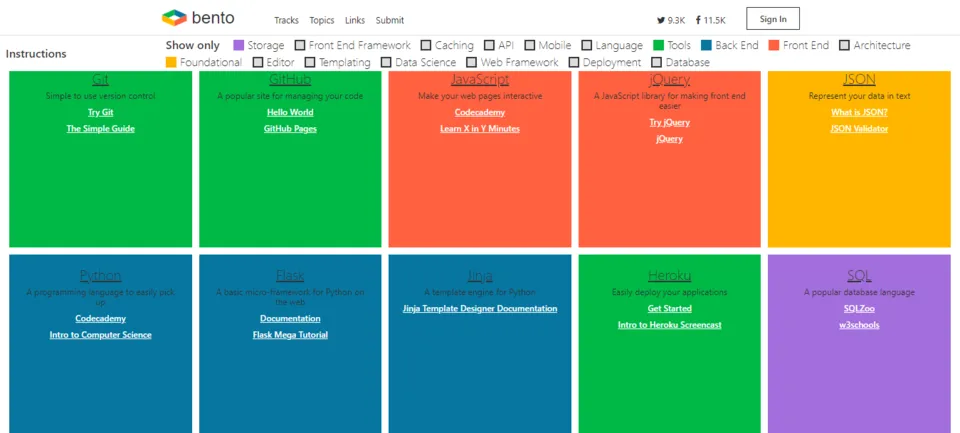
Task: Click the bento logo icon
Action: (x=174, y=18)
